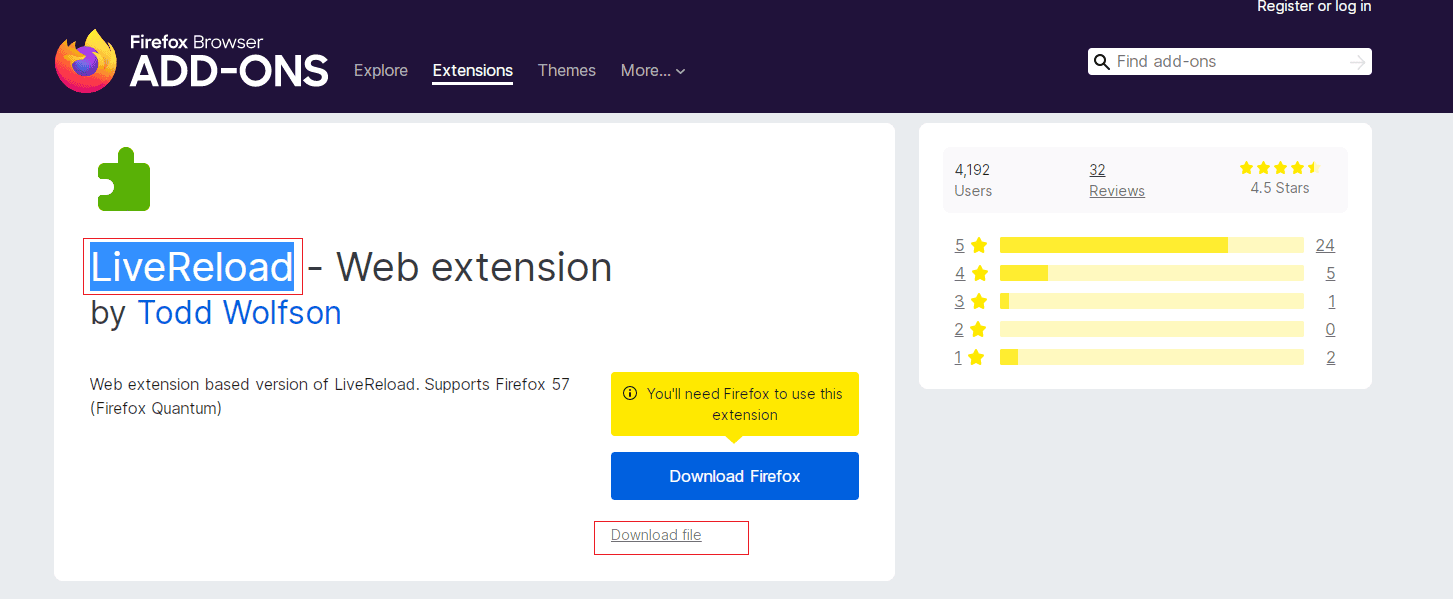The height and width of the screenshot is (599, 1453).
Task: Click the green puzzle piece extension icon
Action: point(123,180)
